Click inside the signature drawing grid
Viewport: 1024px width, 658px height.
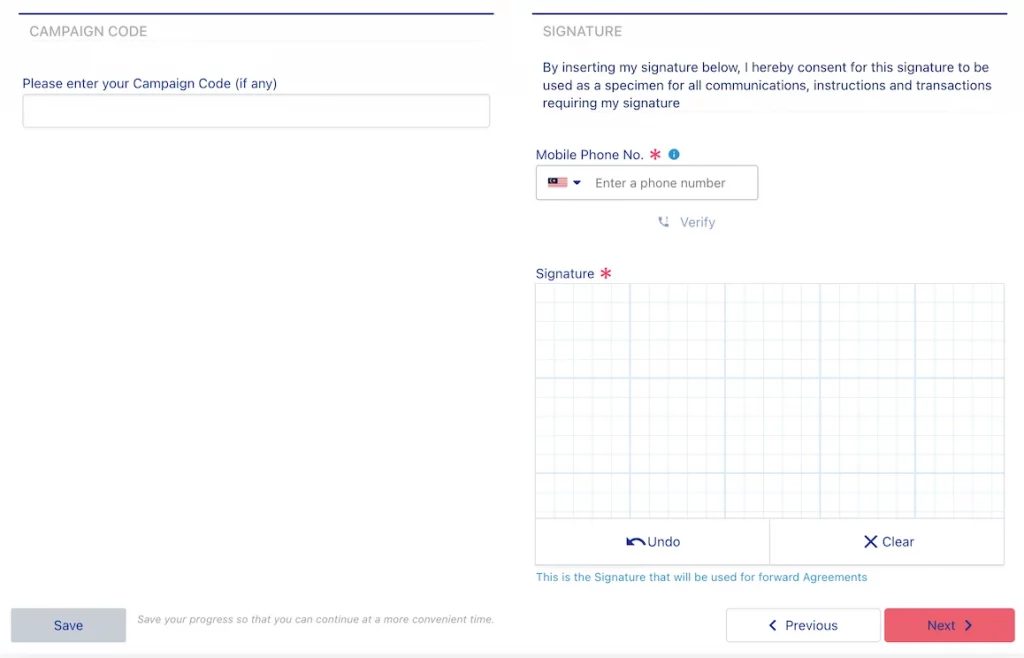point(769,400)
